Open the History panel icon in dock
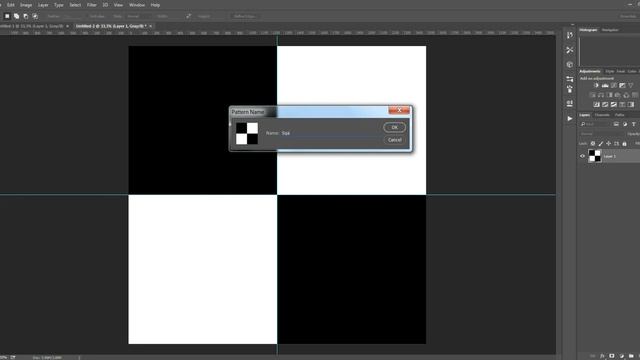The height and width of the screenshot is (360, 640). click(570, 35)
